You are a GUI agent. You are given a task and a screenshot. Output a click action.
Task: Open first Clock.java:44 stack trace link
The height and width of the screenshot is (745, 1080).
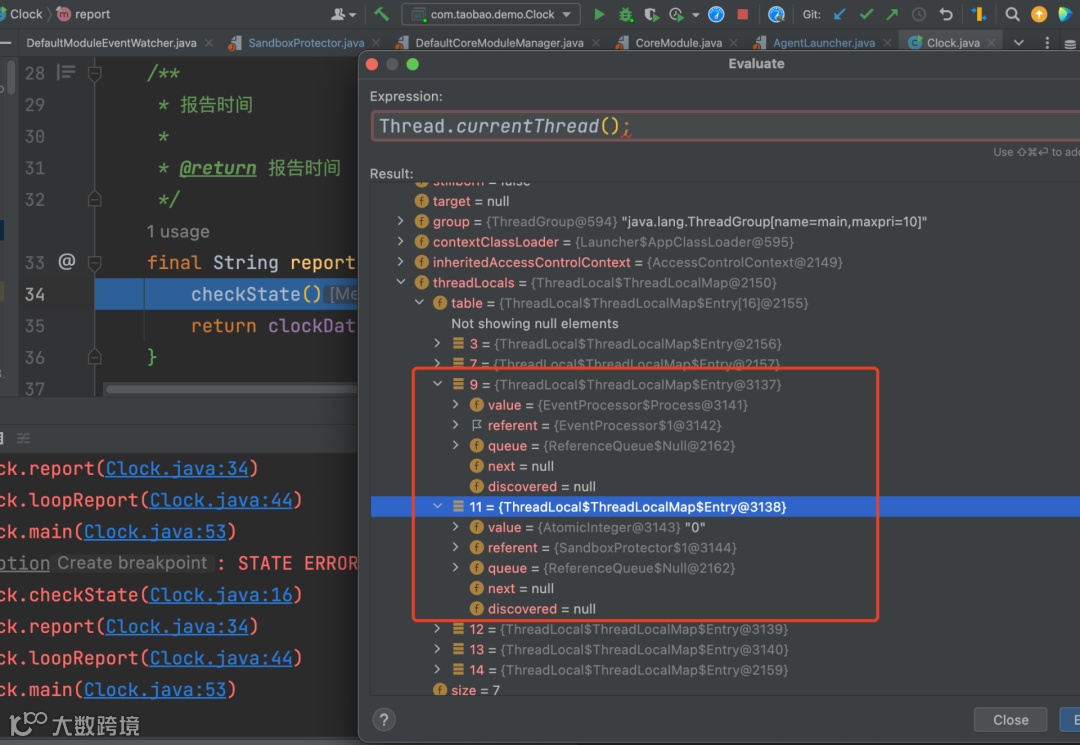tap(221, 500)
